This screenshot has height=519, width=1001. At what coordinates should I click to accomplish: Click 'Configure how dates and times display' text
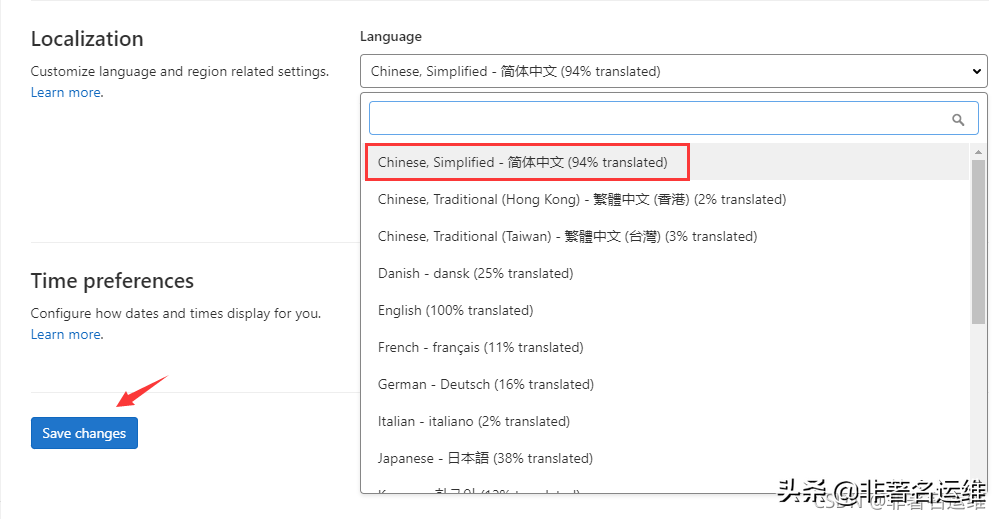(x=176, y=313)
